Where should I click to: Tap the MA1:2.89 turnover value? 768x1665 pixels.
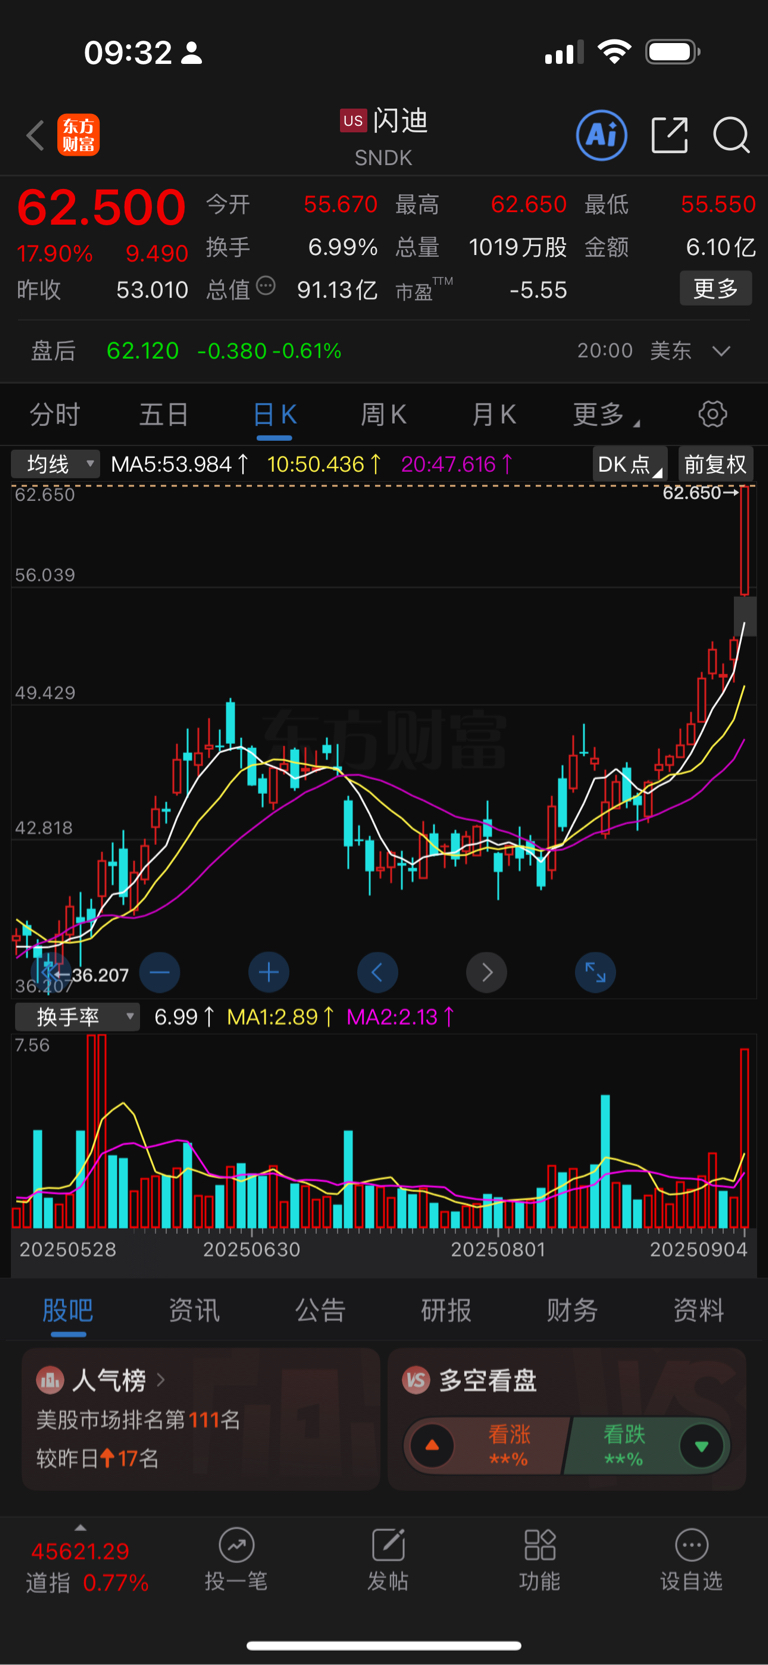point(280,1017)
